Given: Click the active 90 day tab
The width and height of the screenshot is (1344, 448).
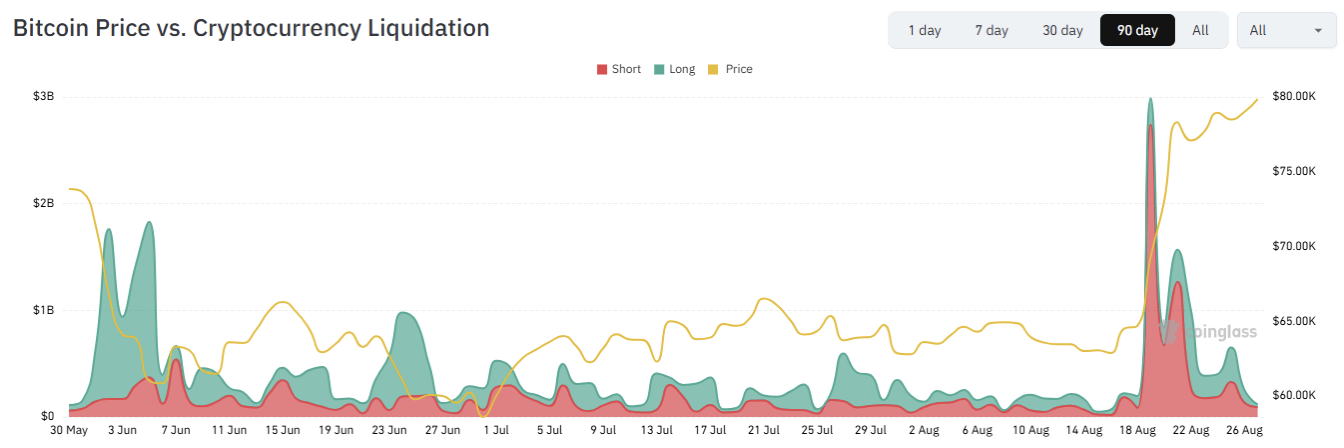Looking at the screenshot, I should pyautogui.click(x=1137, y=30).
